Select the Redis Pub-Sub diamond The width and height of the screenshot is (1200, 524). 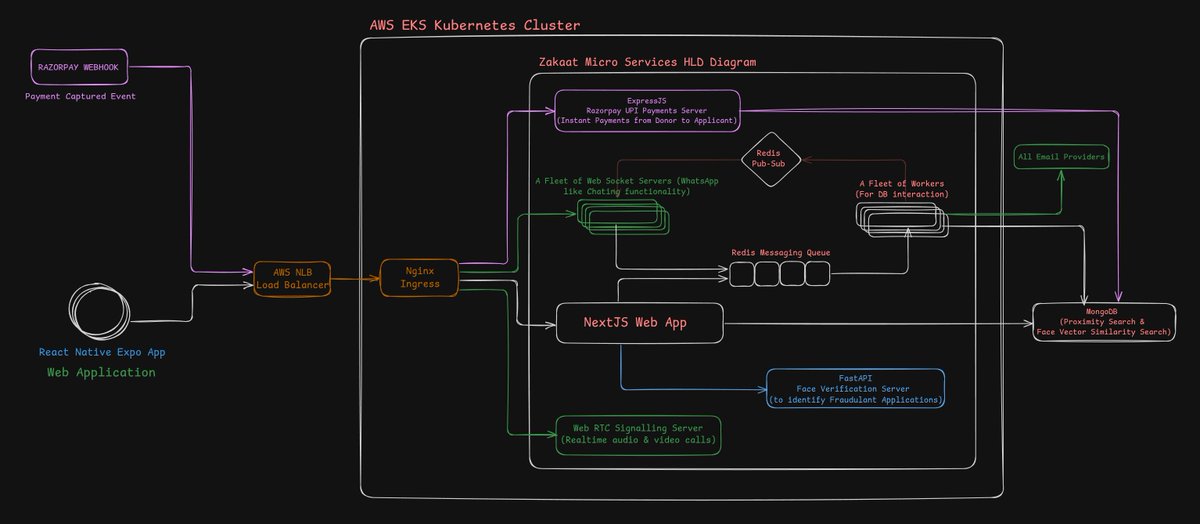[771, 160]
